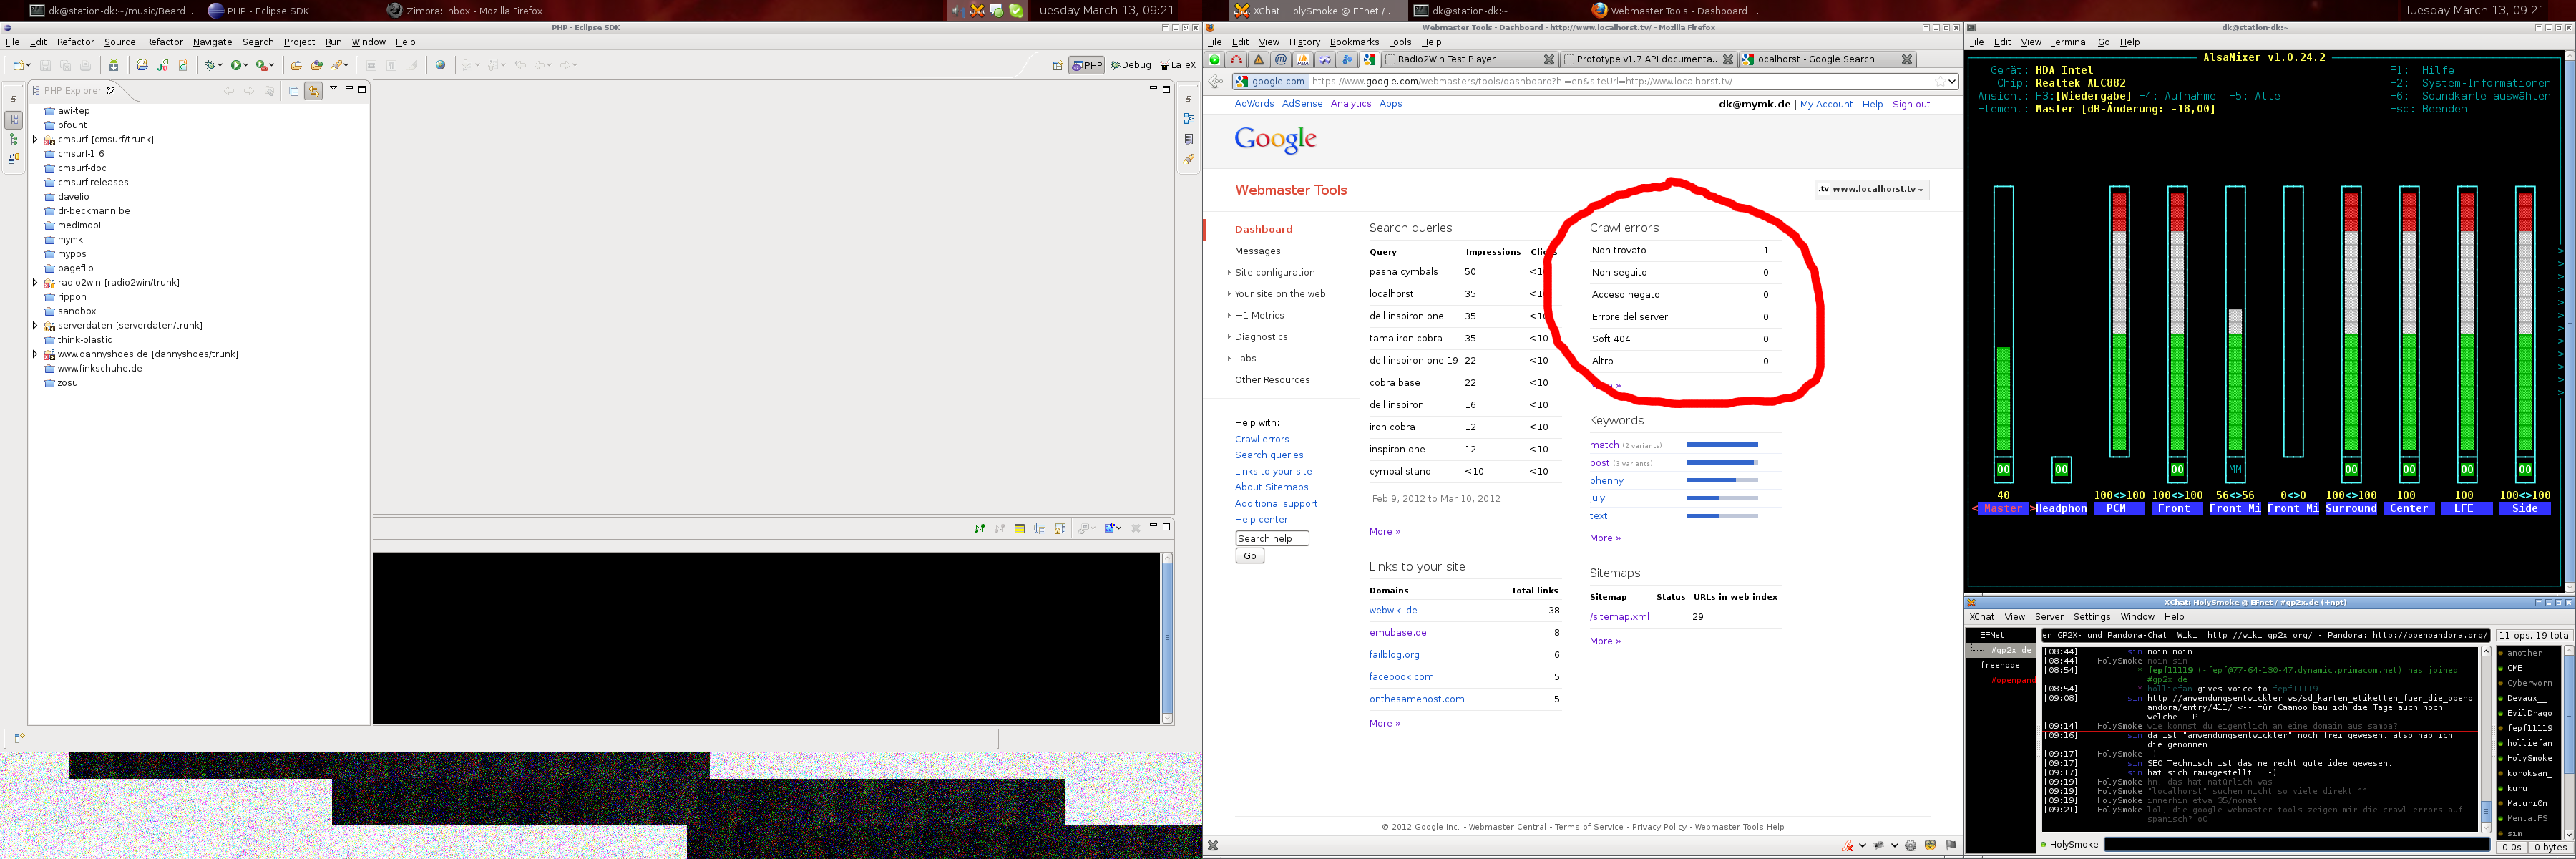Screen dimensions: 2576x859
Task: Expand the www.dannyshoes.de project
Action: pos(36,354)
